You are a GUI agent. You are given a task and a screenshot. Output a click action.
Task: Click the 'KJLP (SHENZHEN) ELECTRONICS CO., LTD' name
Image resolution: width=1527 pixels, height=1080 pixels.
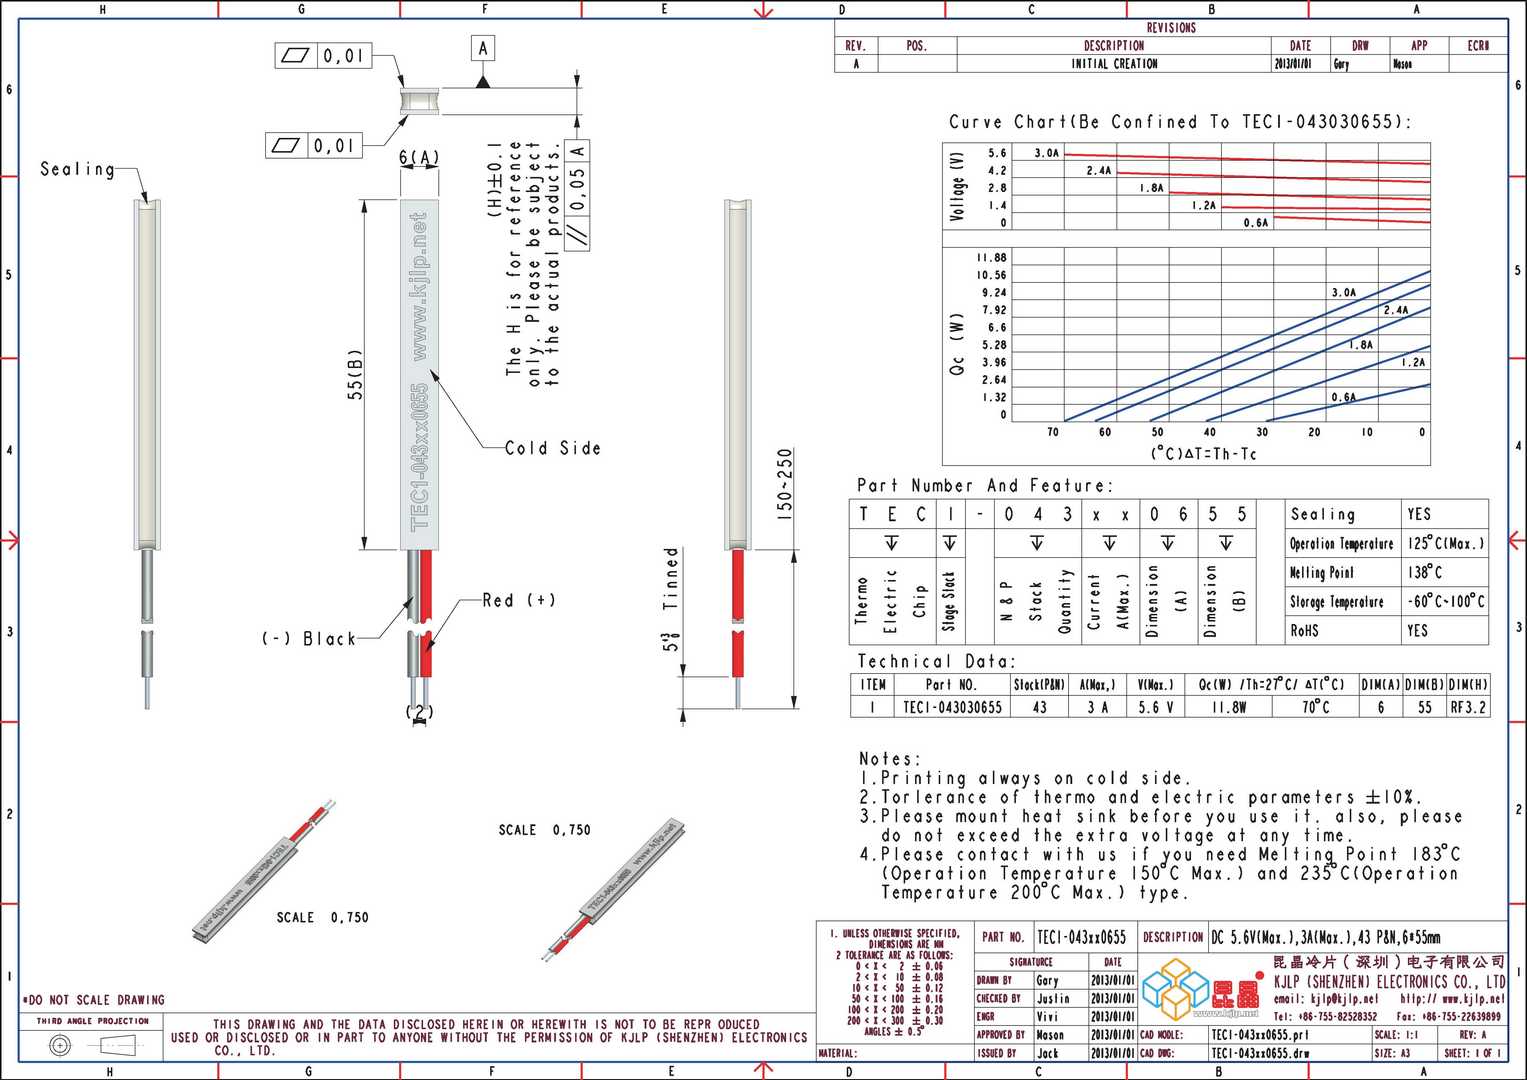pos(1389,981)
